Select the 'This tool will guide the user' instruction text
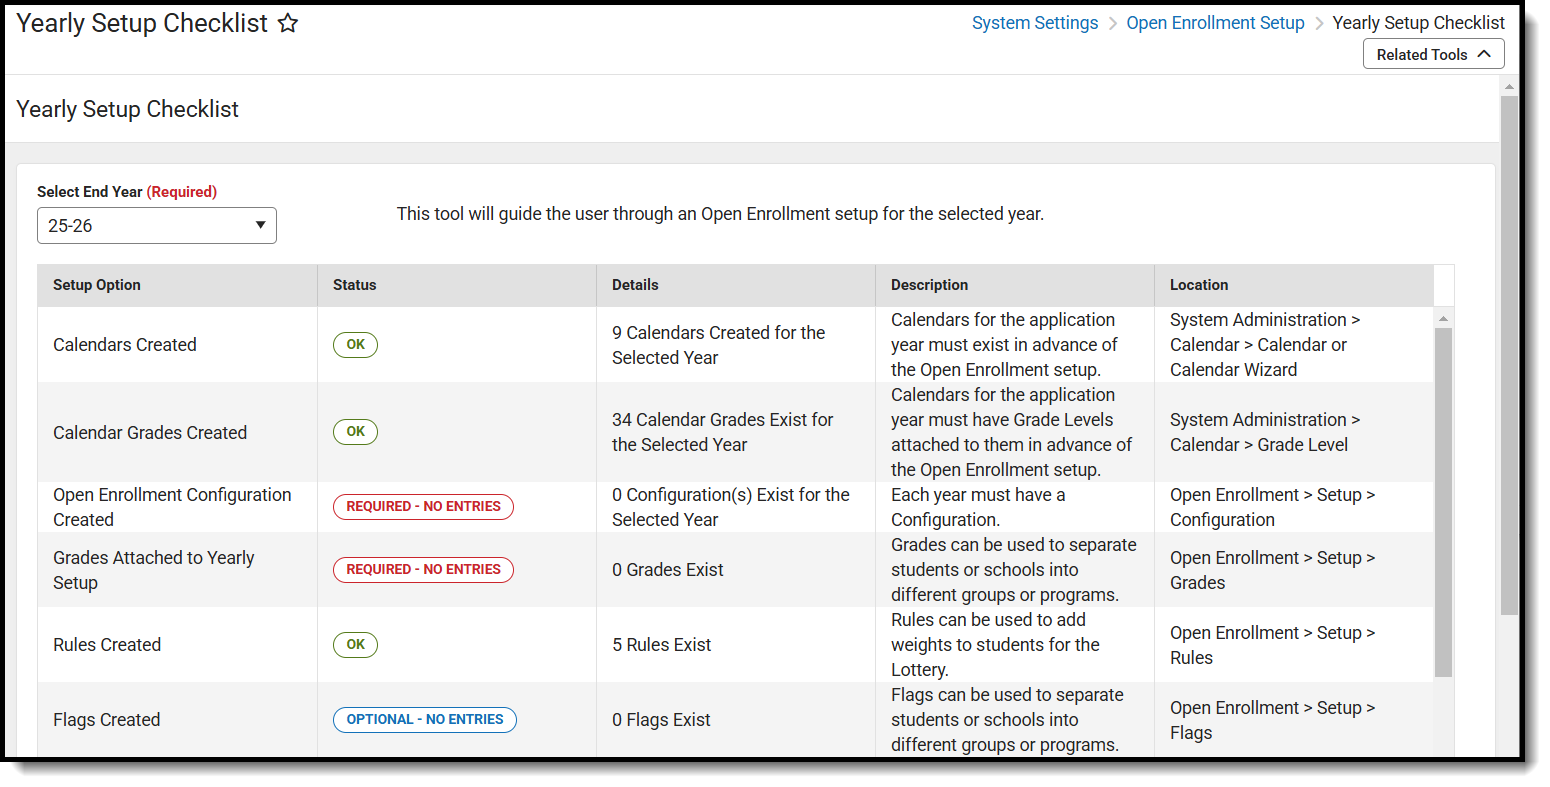The image size is (1550, 787). (x=720, y=214)
